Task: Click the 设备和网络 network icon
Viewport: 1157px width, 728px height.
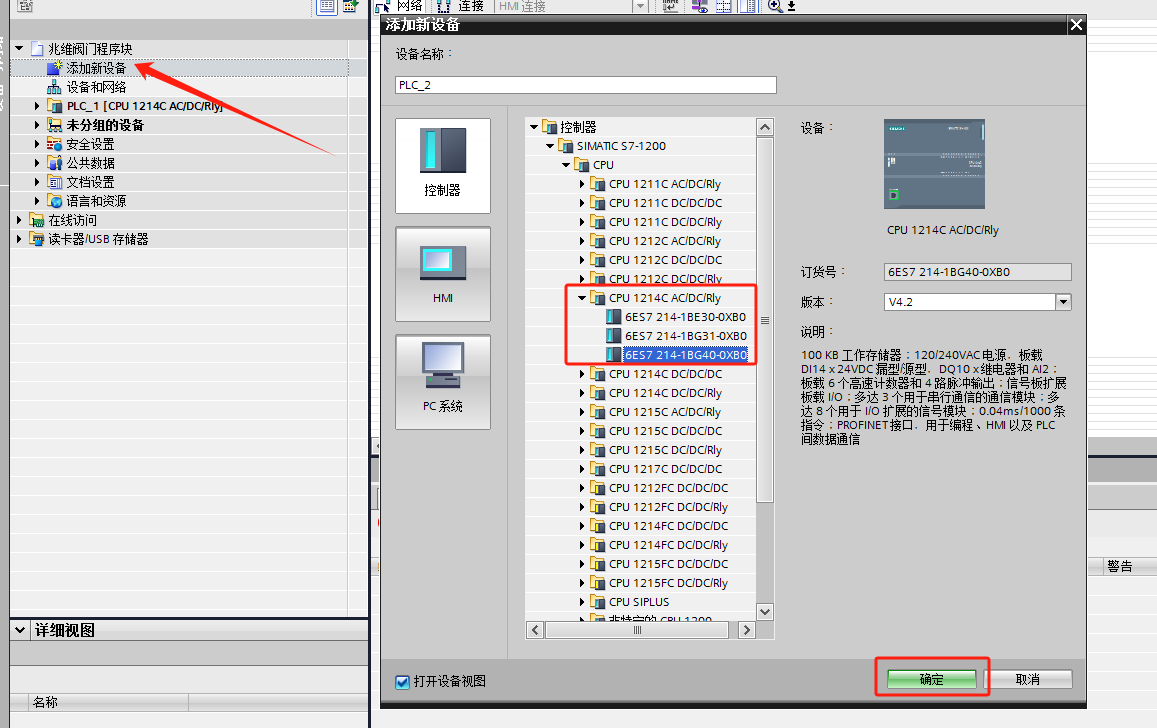Action: [54, 87]
